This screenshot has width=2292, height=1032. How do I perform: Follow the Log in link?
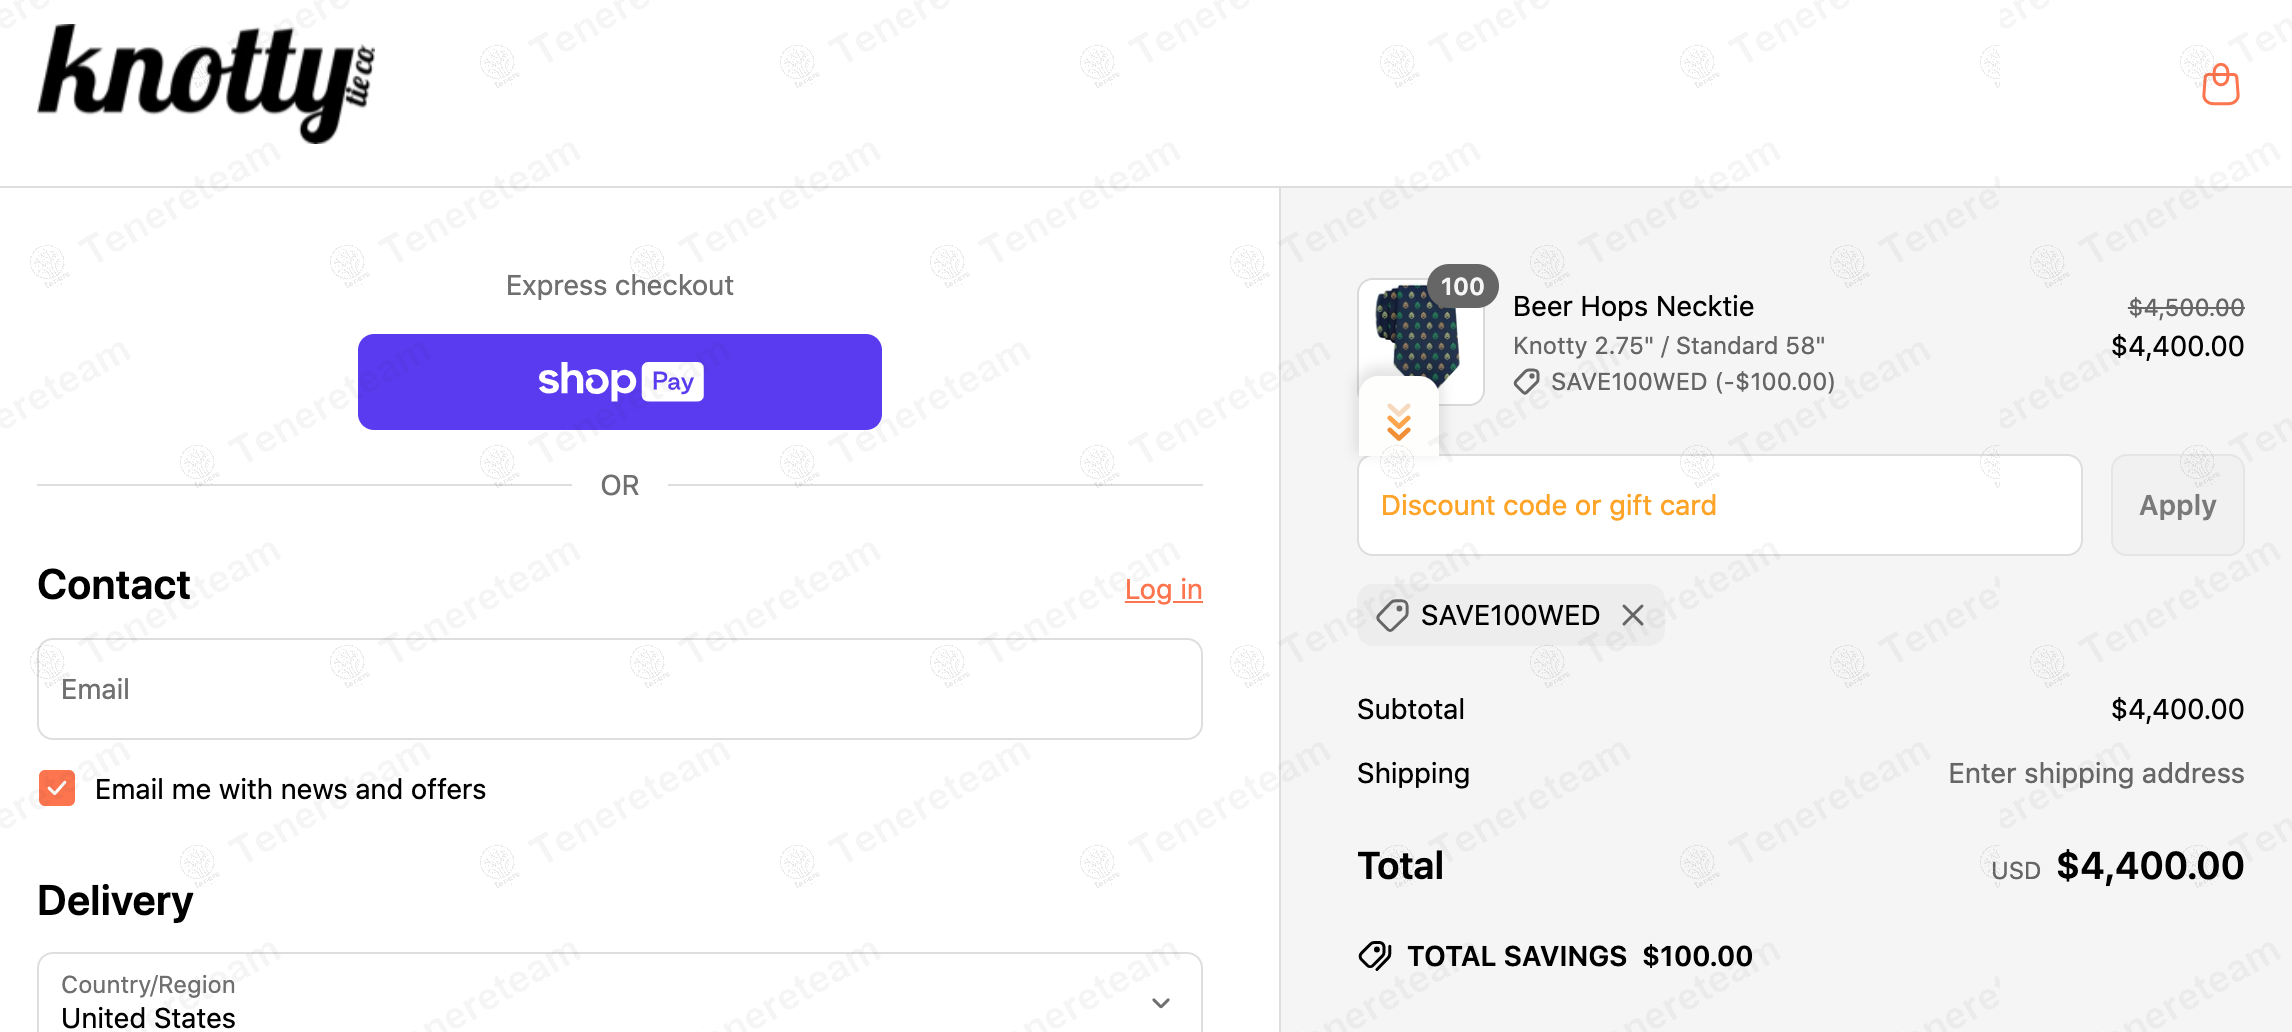pyautogui.click(x=1163, y=590)
